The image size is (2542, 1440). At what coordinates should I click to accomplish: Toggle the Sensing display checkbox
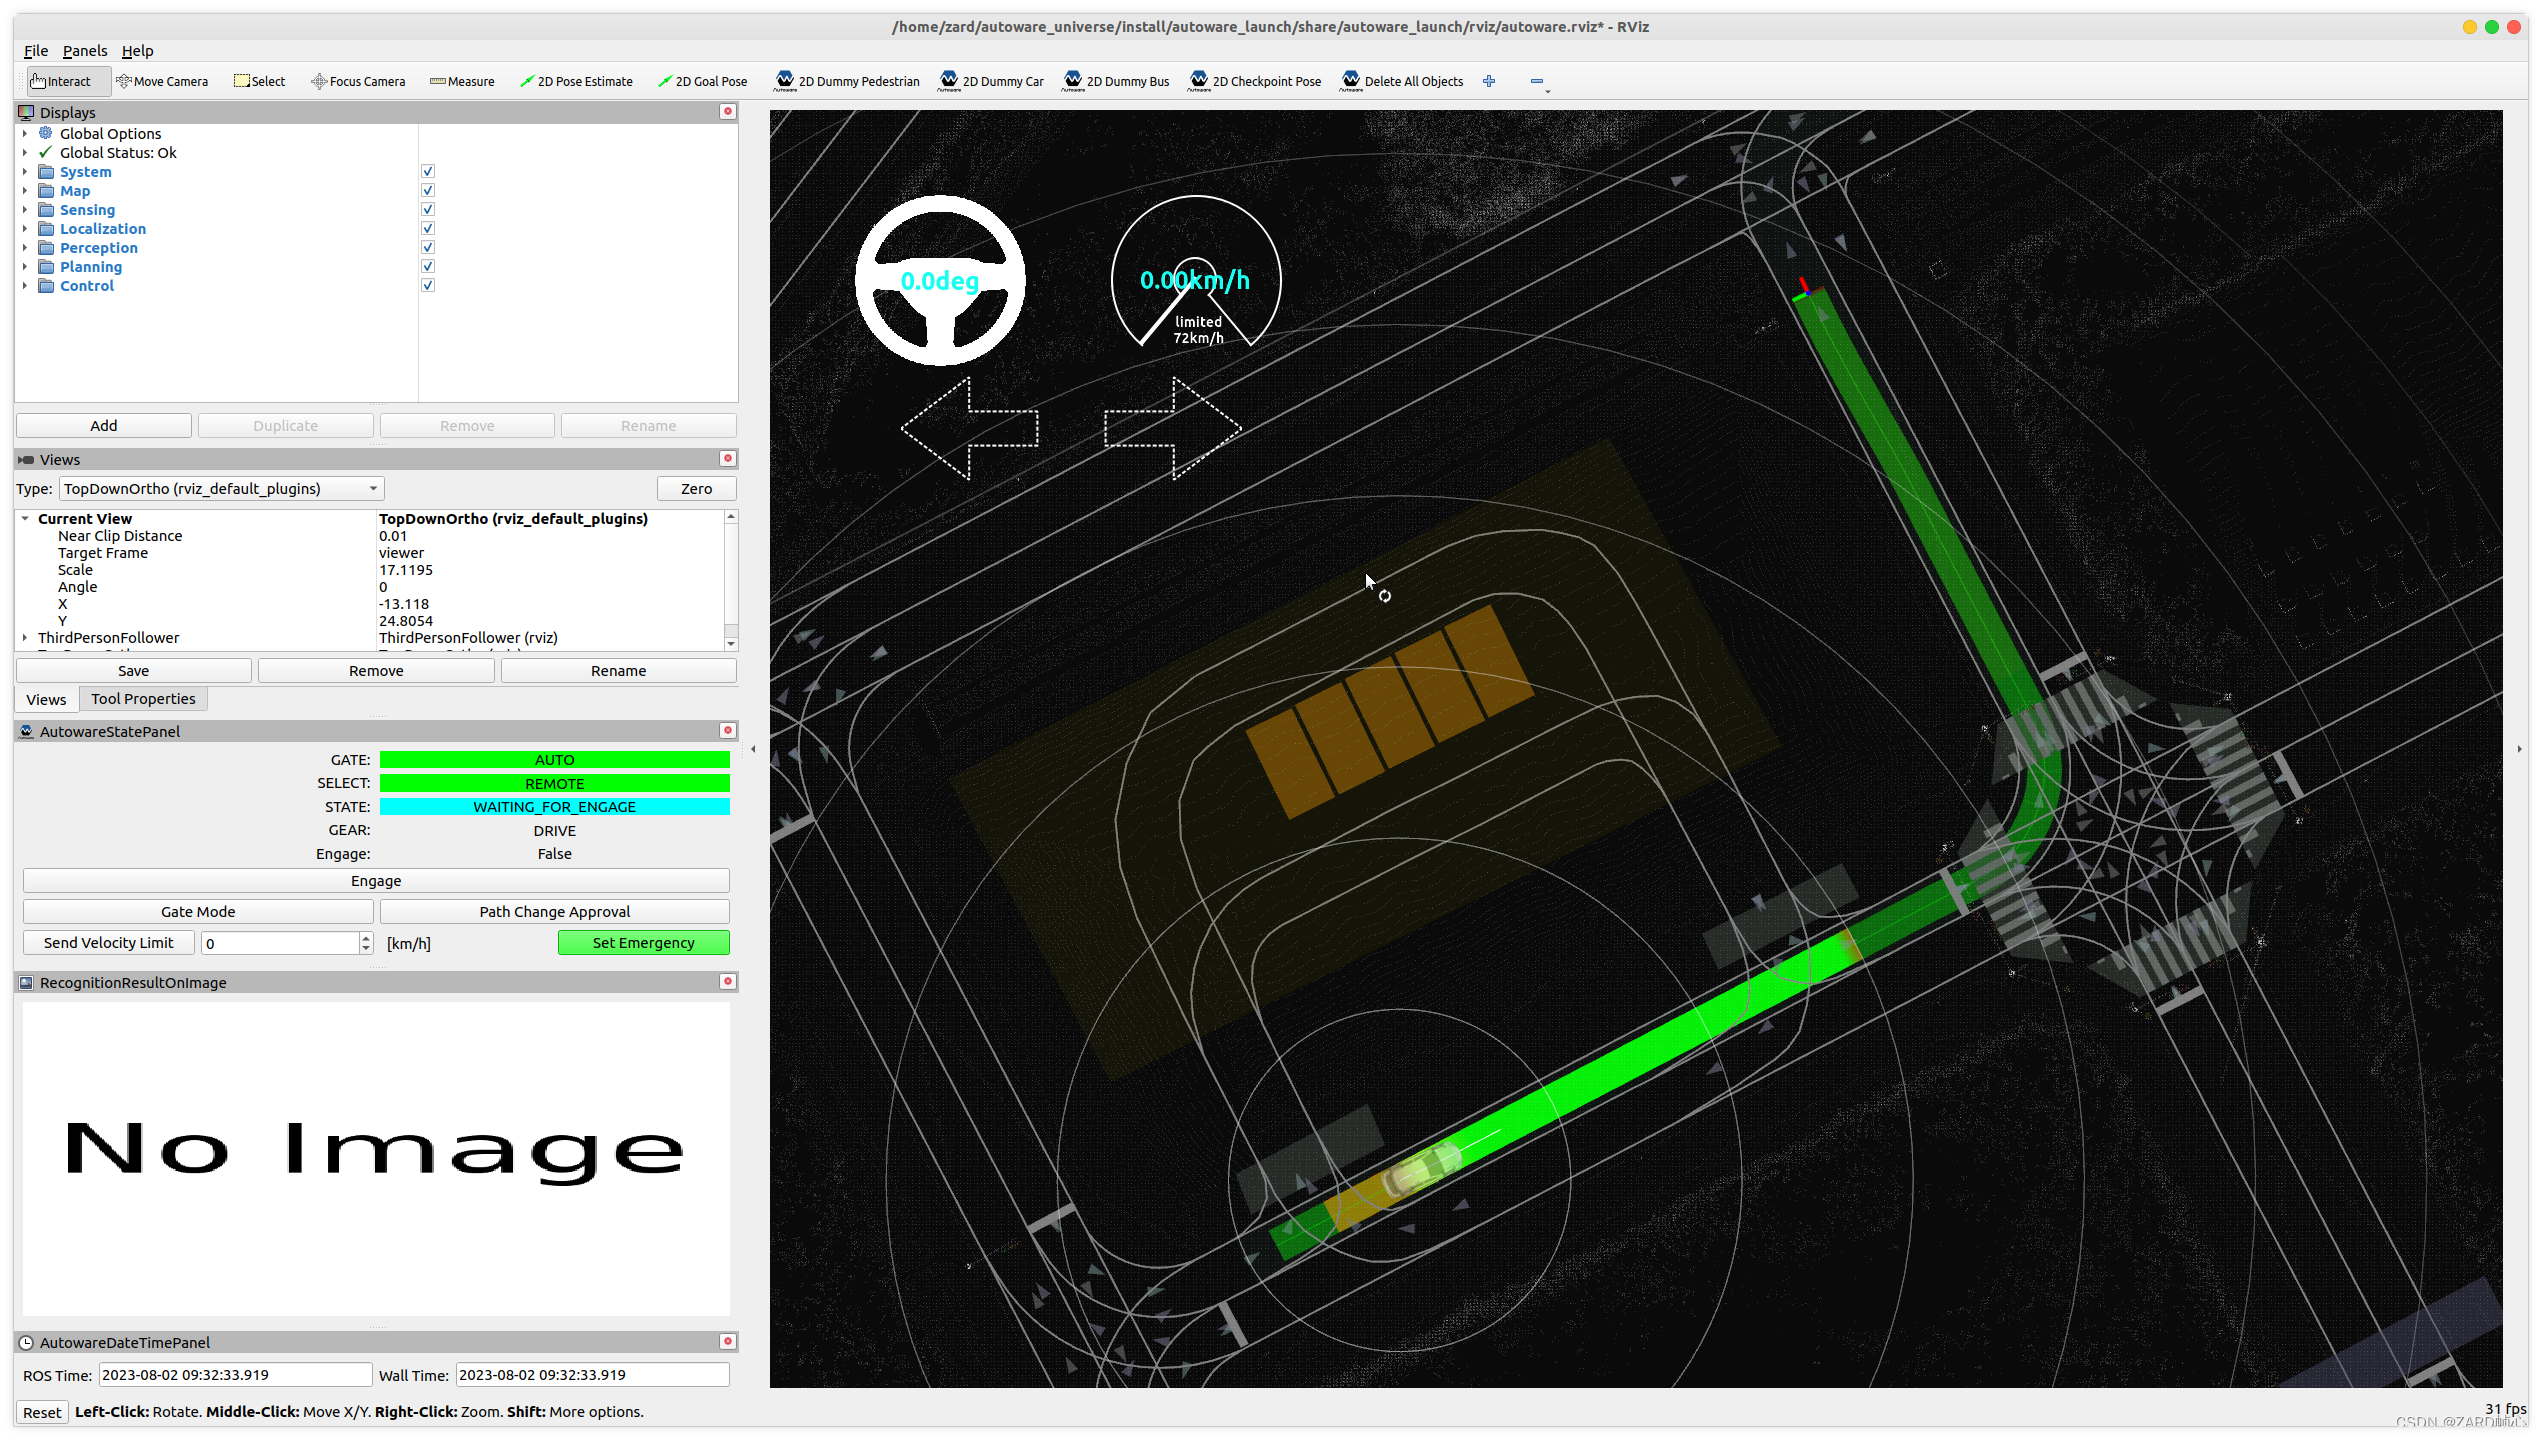428,209
